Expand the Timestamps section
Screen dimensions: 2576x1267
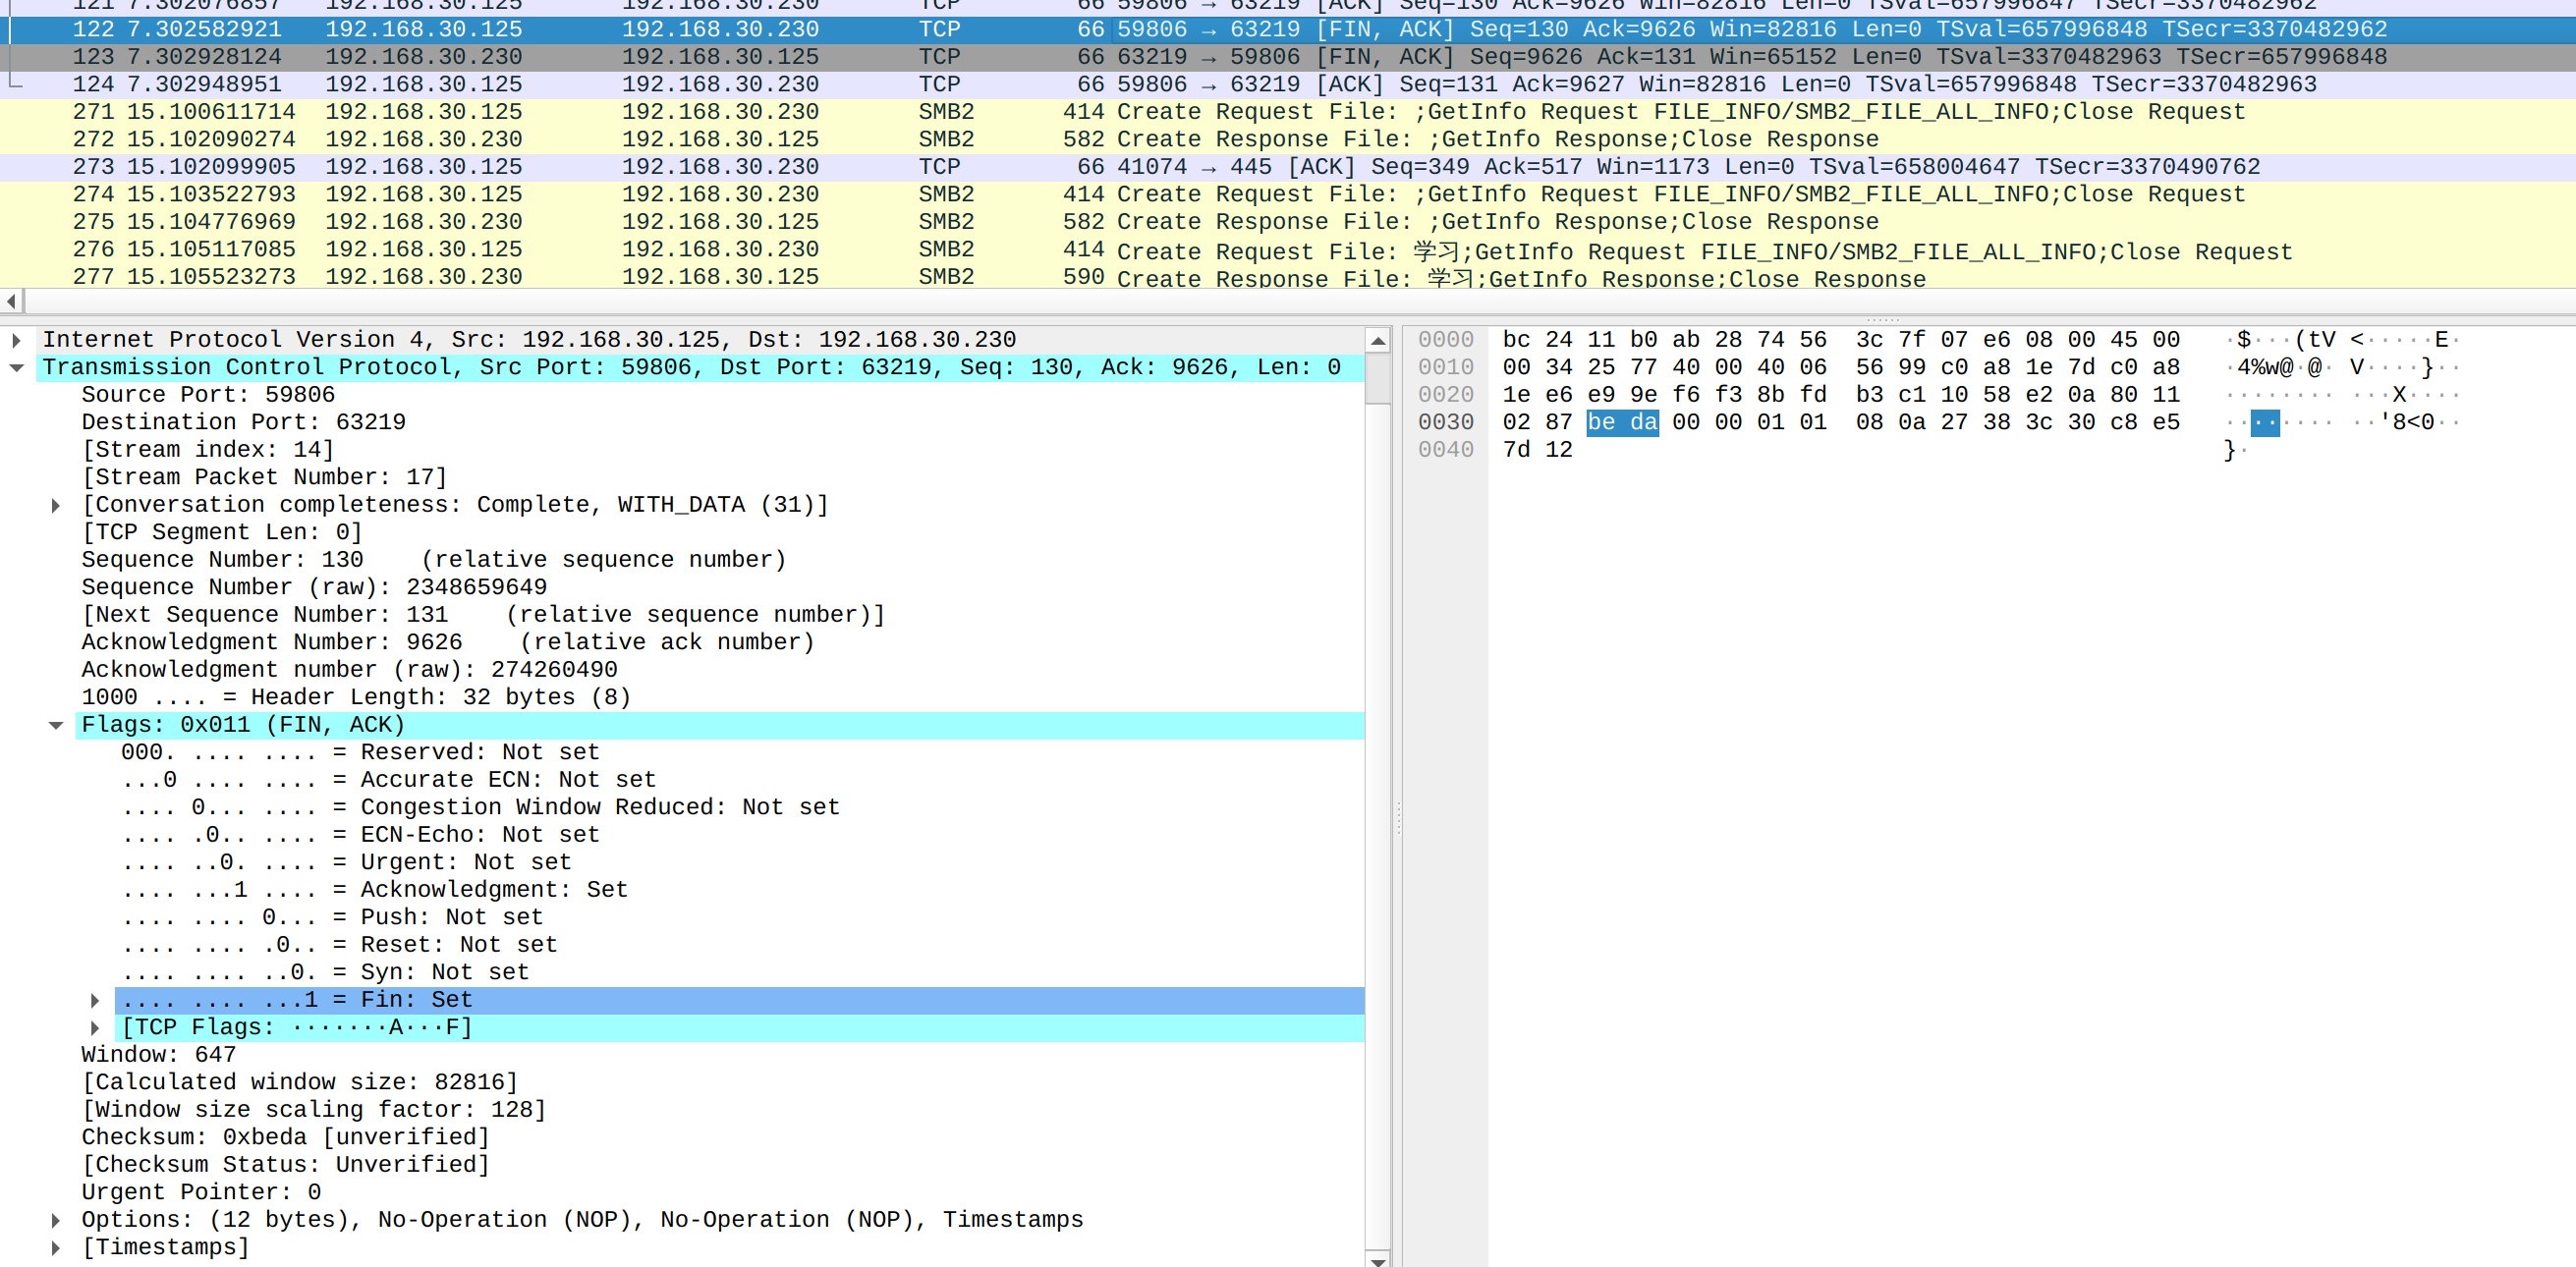coord(56,1248)
